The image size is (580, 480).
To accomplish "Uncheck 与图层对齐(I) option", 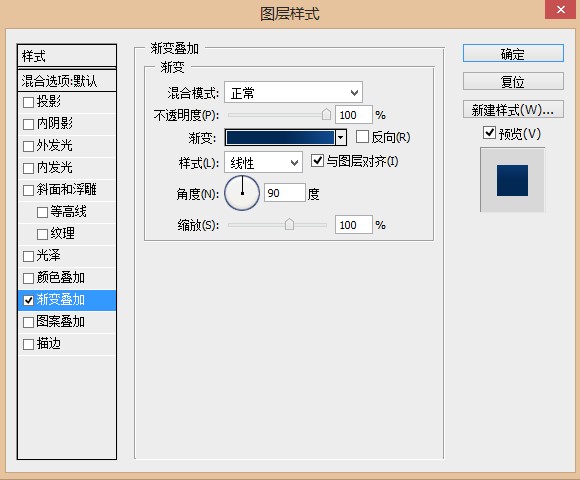I will point(317,161).
